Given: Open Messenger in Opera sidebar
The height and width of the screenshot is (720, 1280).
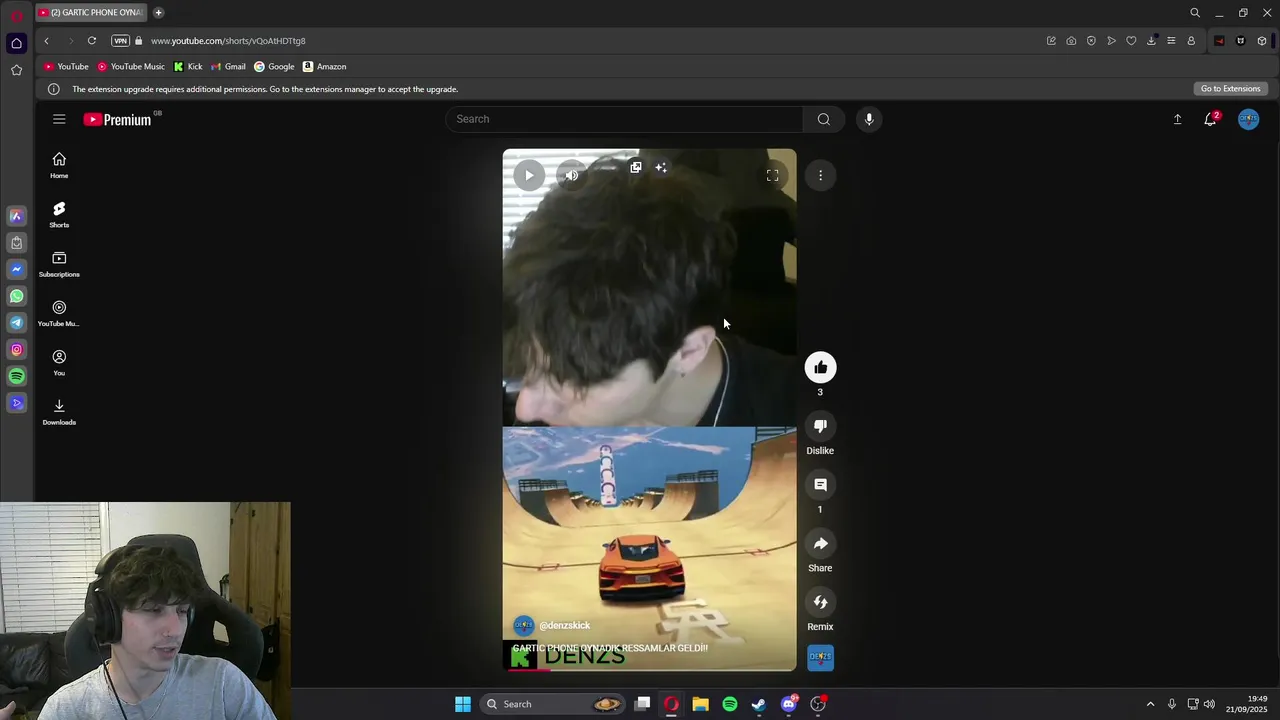Looking at the screenshot, I should tap(16, 269).
